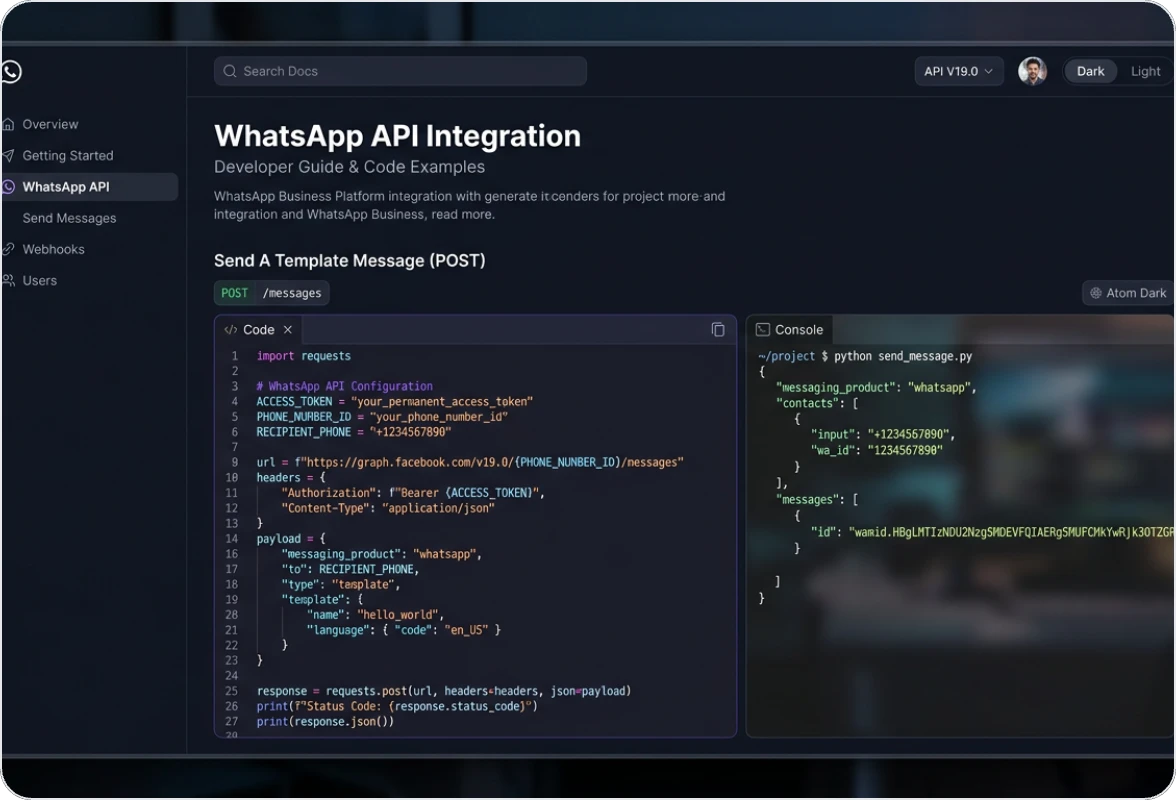
Task: Open the Atom Dark theme selector
Action: pyautogui.click(x=1128, y=293)
